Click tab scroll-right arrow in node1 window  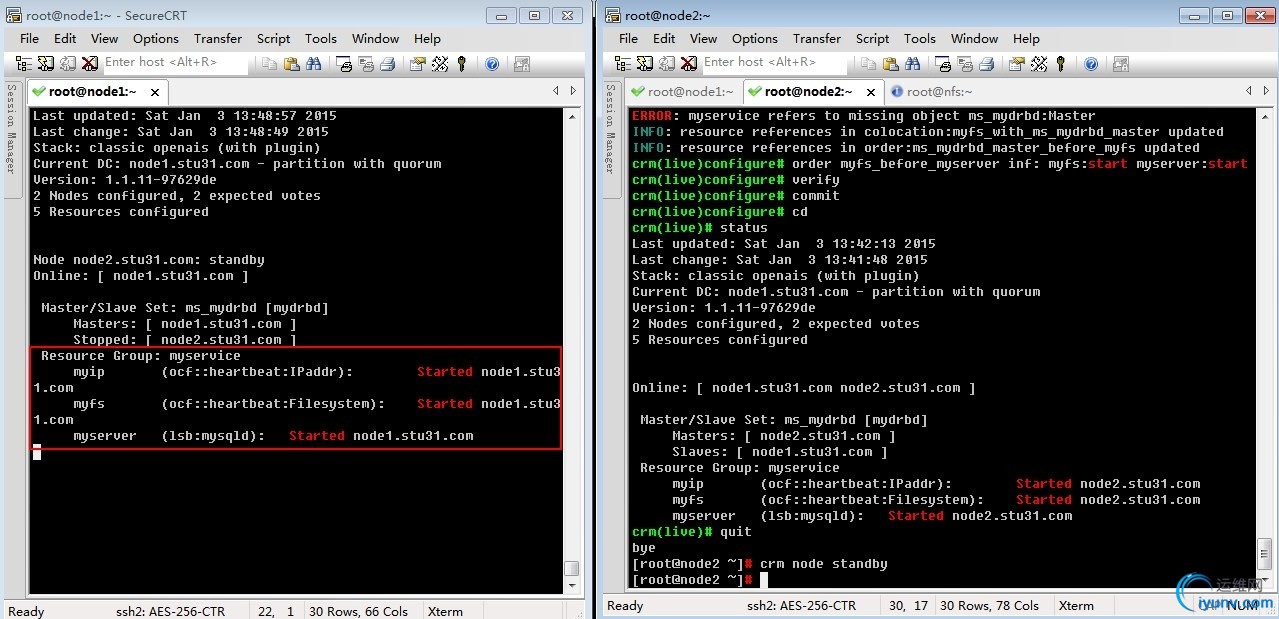pyautogui.click(x=573, y=91)
